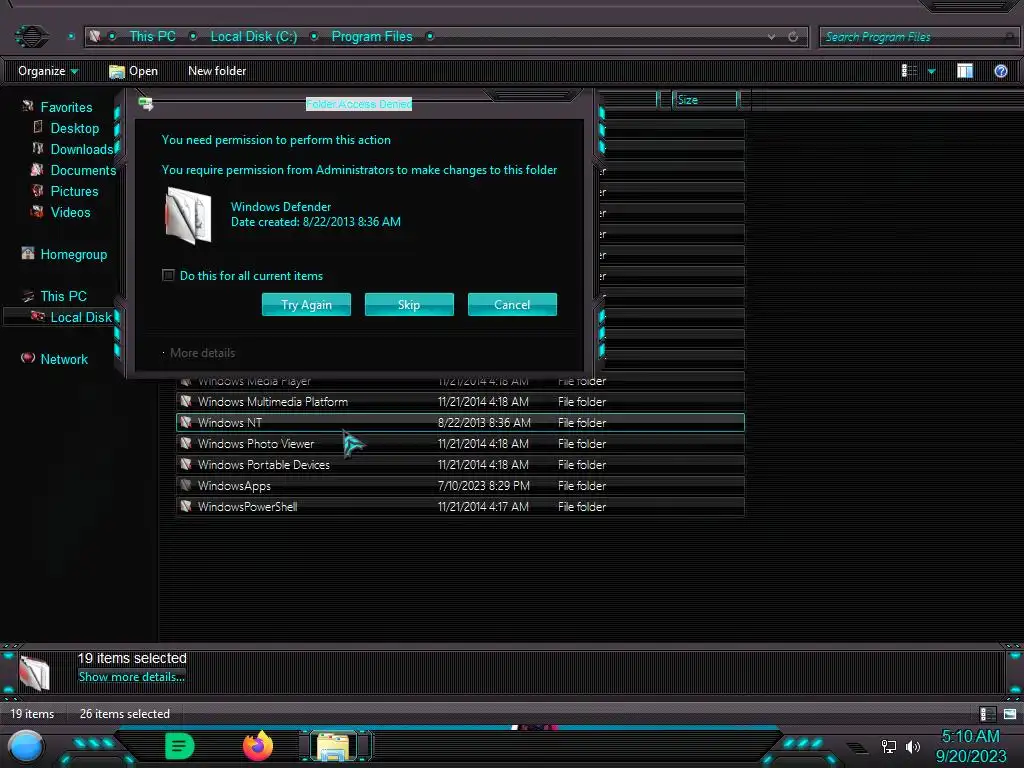1024x768 pixels.
Task: Change the view layout icon
Action: tap(909, 71)
